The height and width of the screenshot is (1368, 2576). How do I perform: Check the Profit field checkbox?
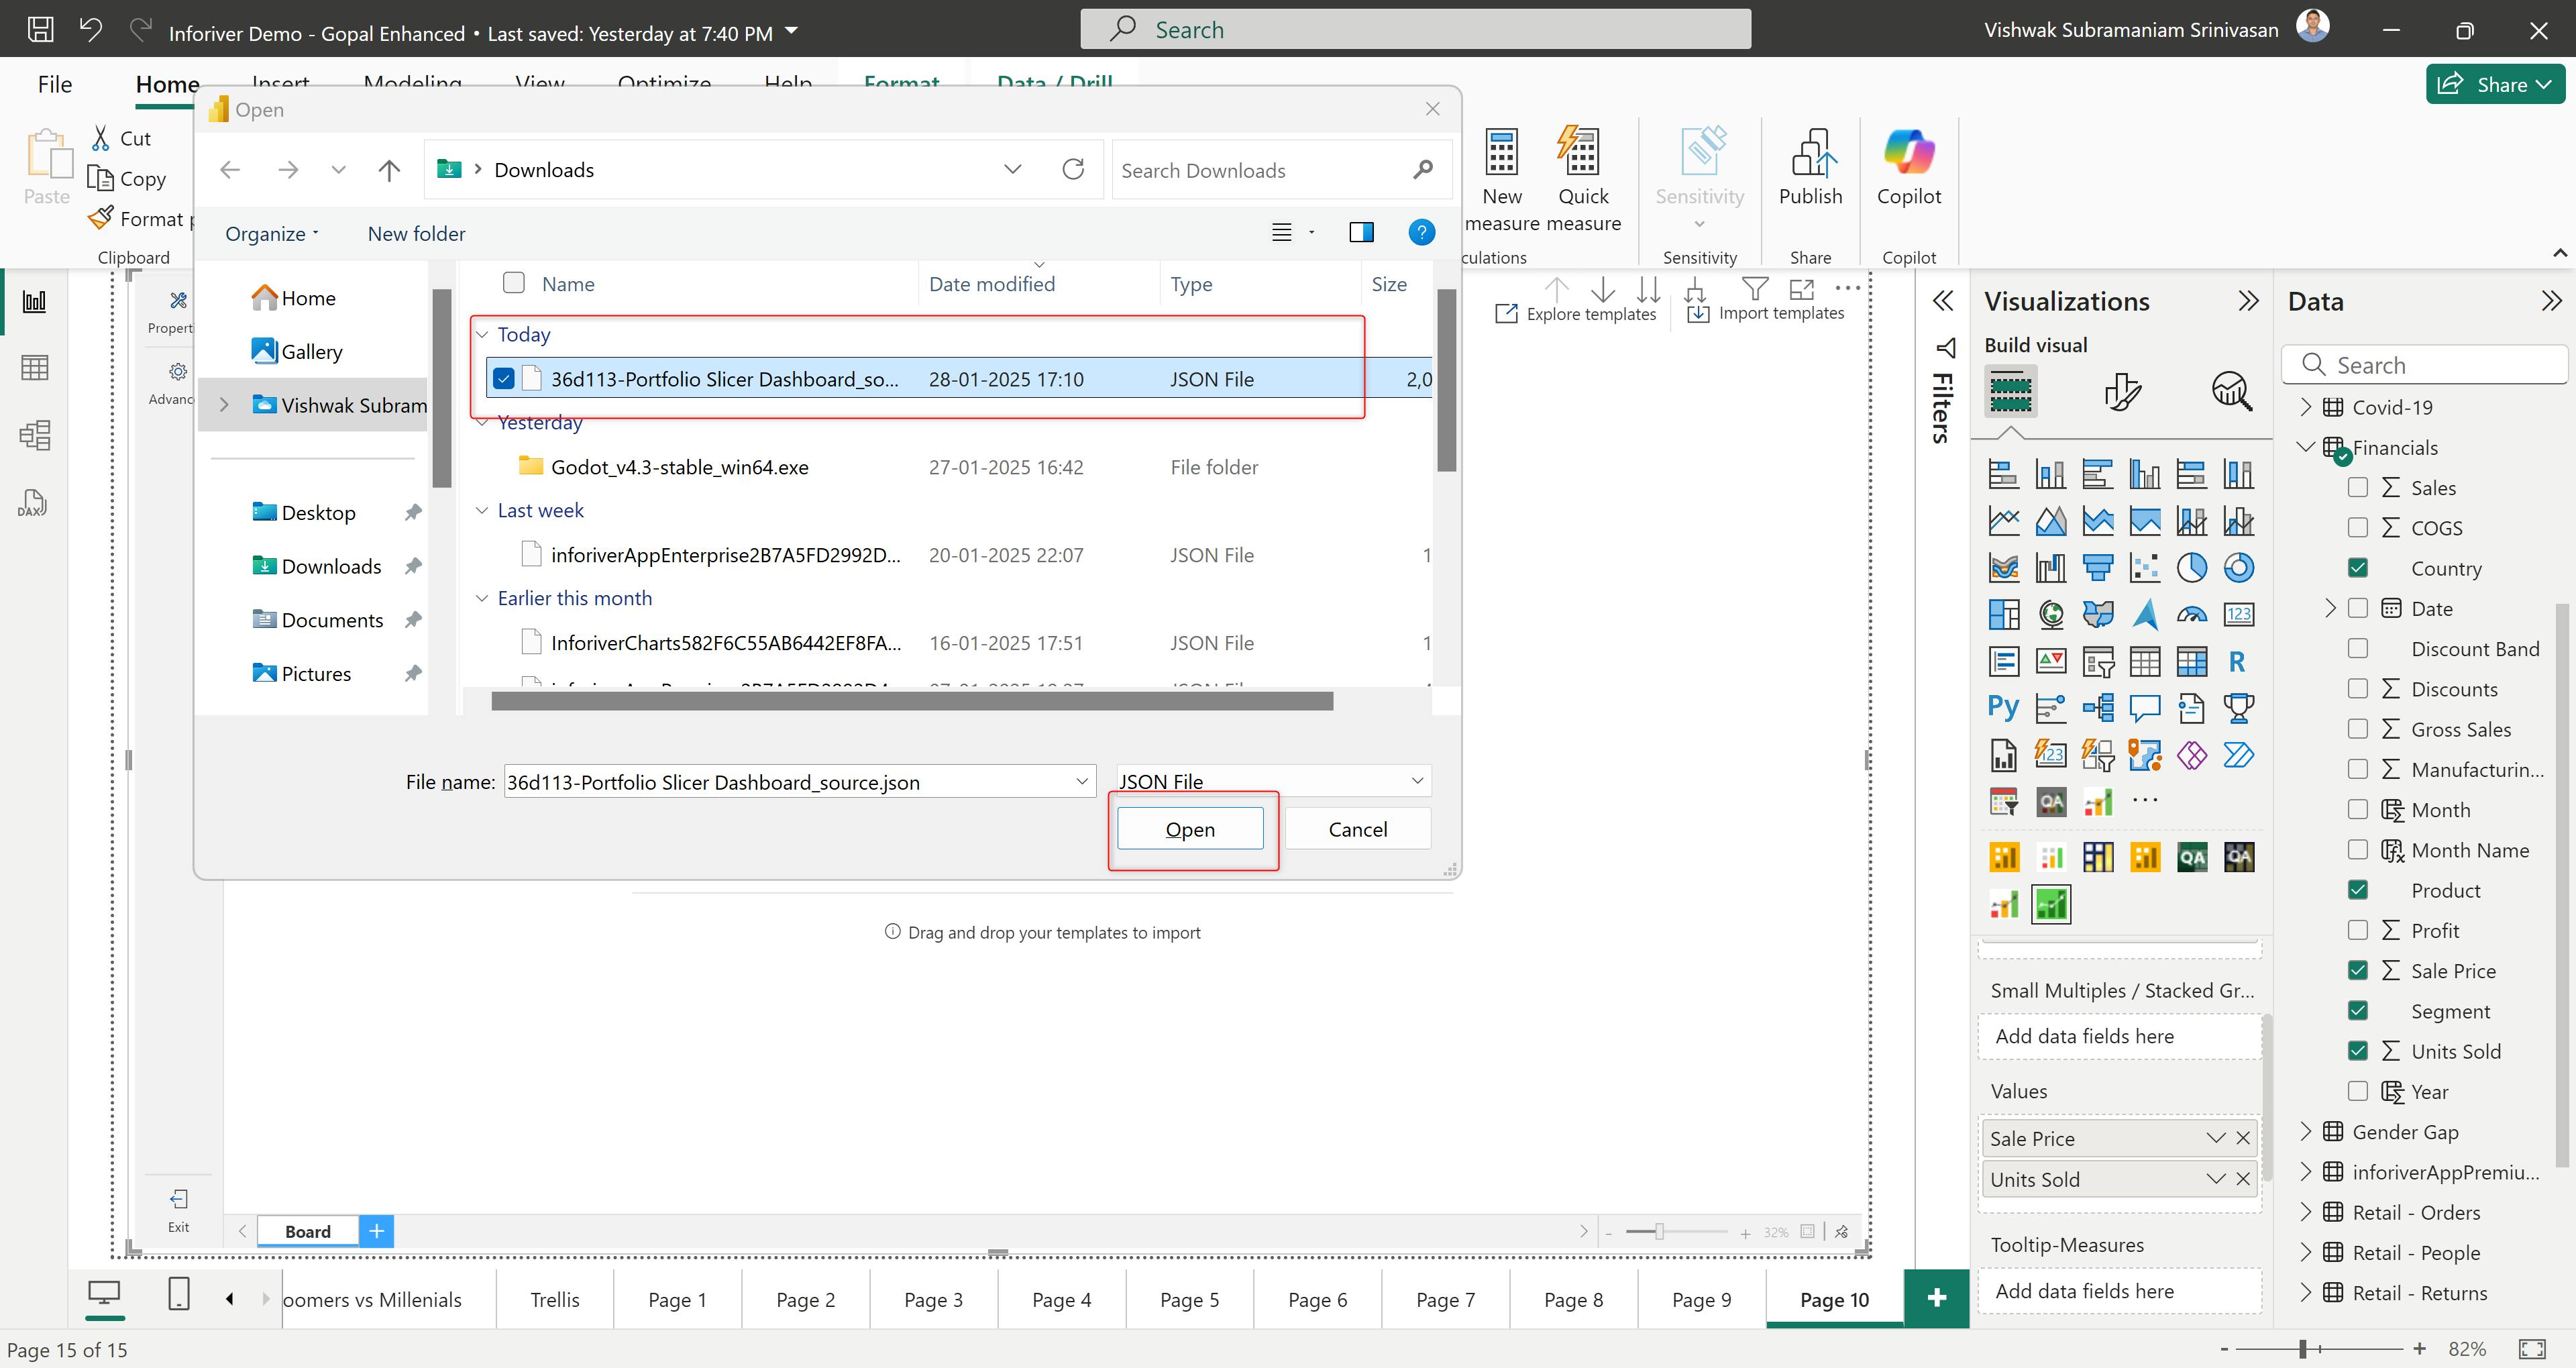tap(2357, 930)
